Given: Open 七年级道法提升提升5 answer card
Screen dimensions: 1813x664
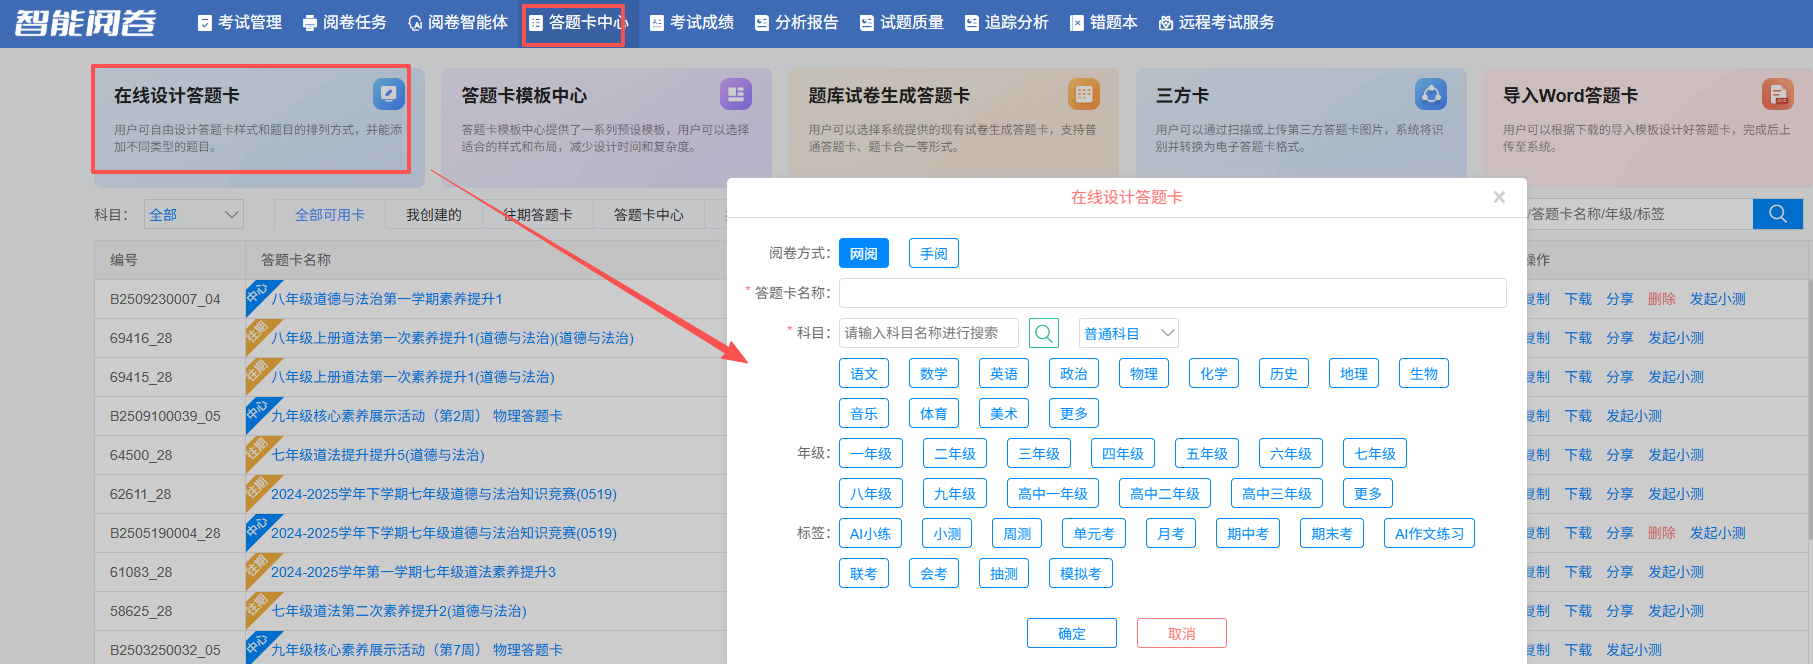Looking at the screenshot, I should [x=378, y=455].
